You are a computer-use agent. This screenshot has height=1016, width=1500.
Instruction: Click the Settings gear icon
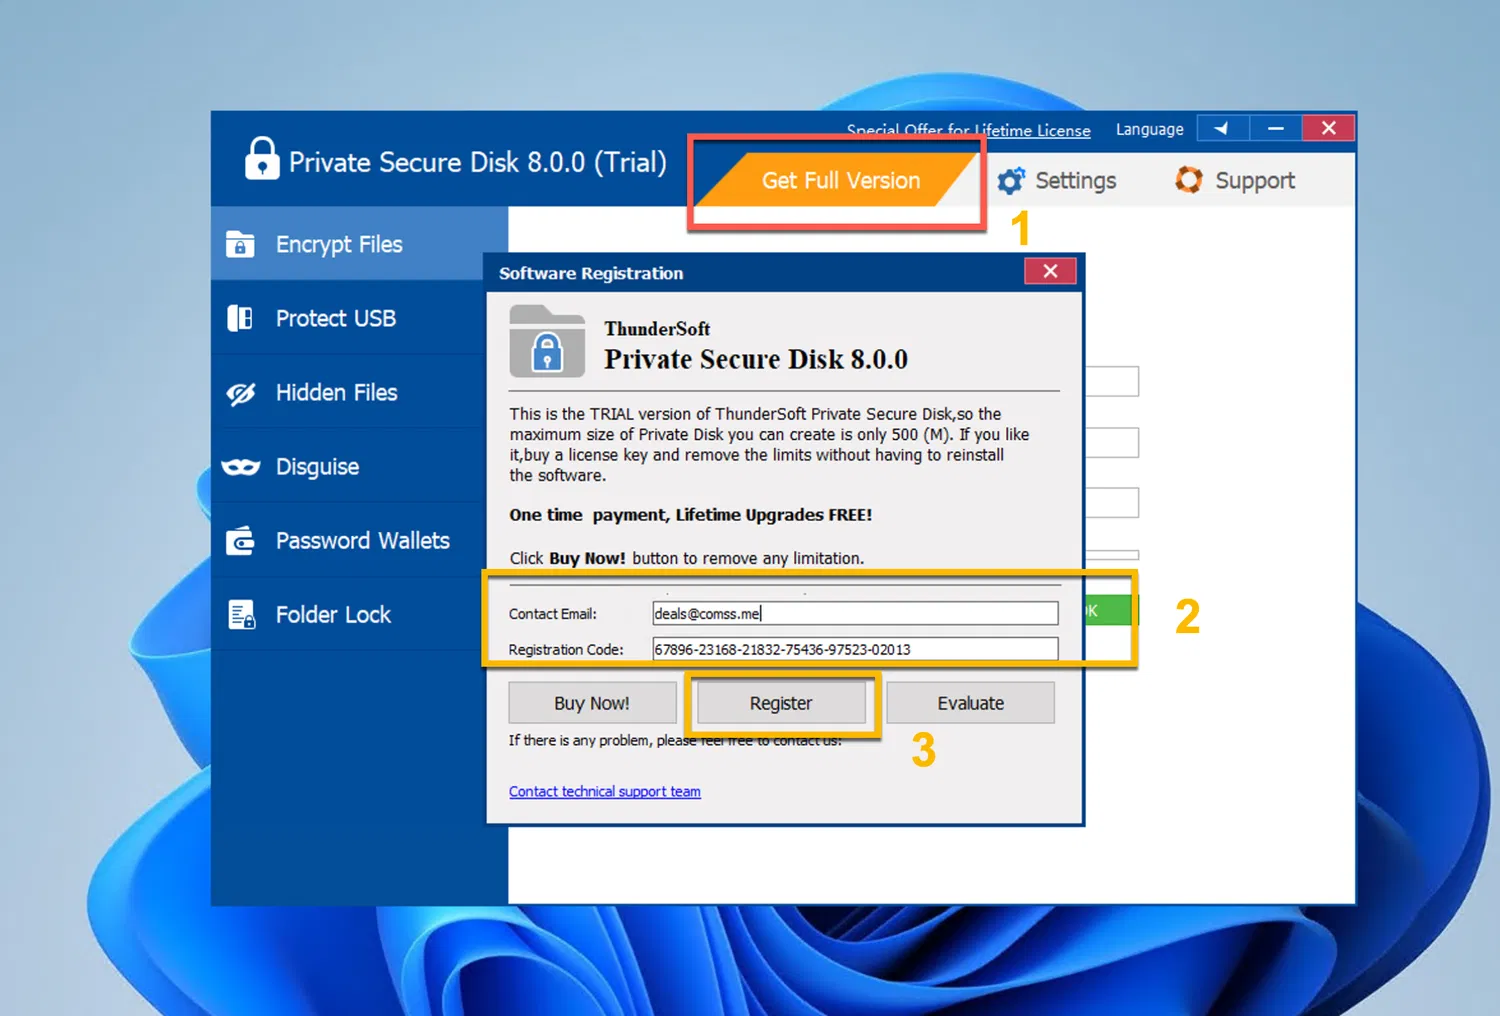[1011, 181]
